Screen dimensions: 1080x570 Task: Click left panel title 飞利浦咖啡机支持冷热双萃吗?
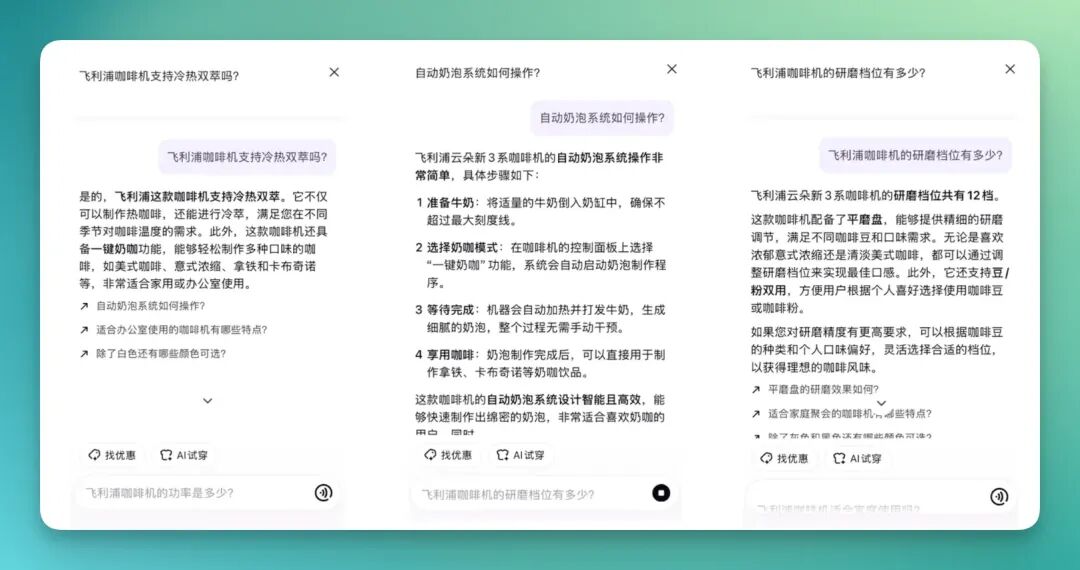tap(159, 76)
